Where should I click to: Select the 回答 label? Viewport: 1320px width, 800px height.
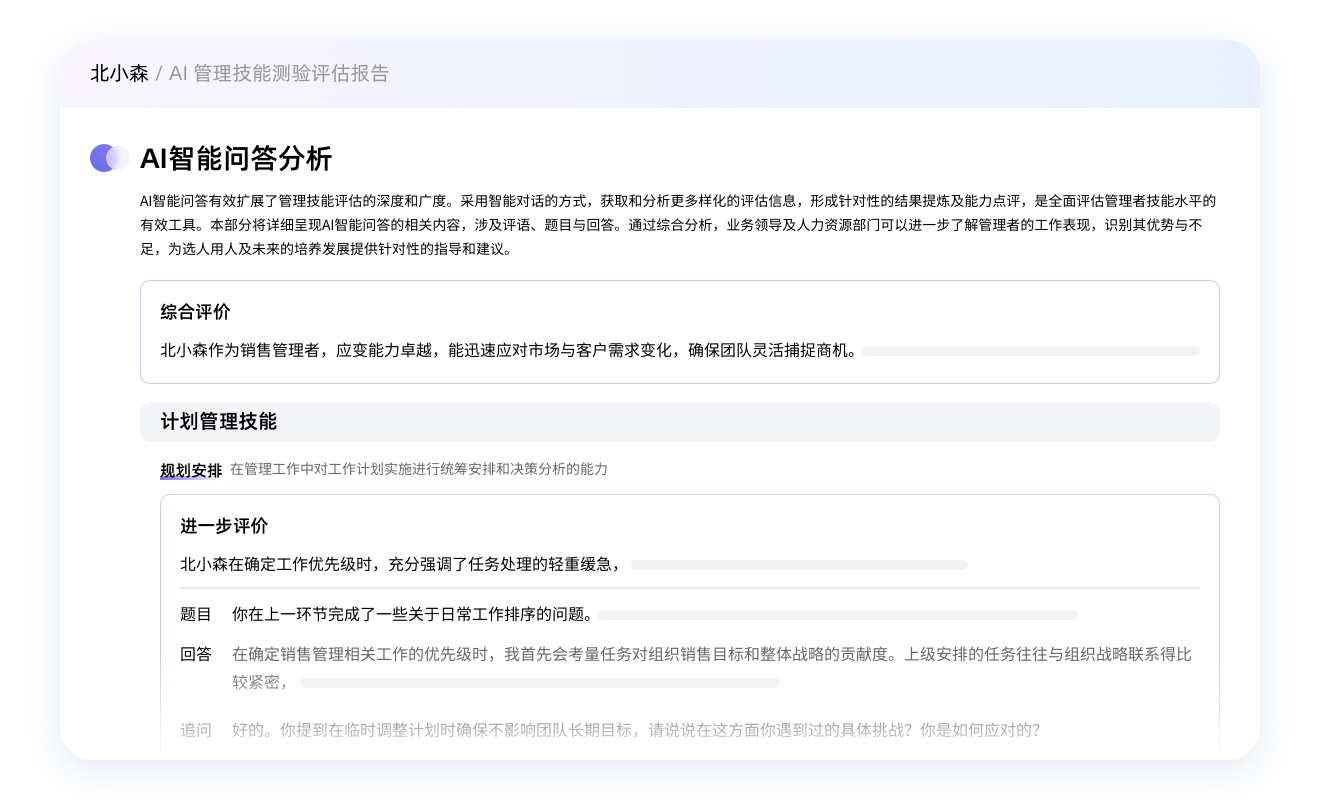coord(196,654)
